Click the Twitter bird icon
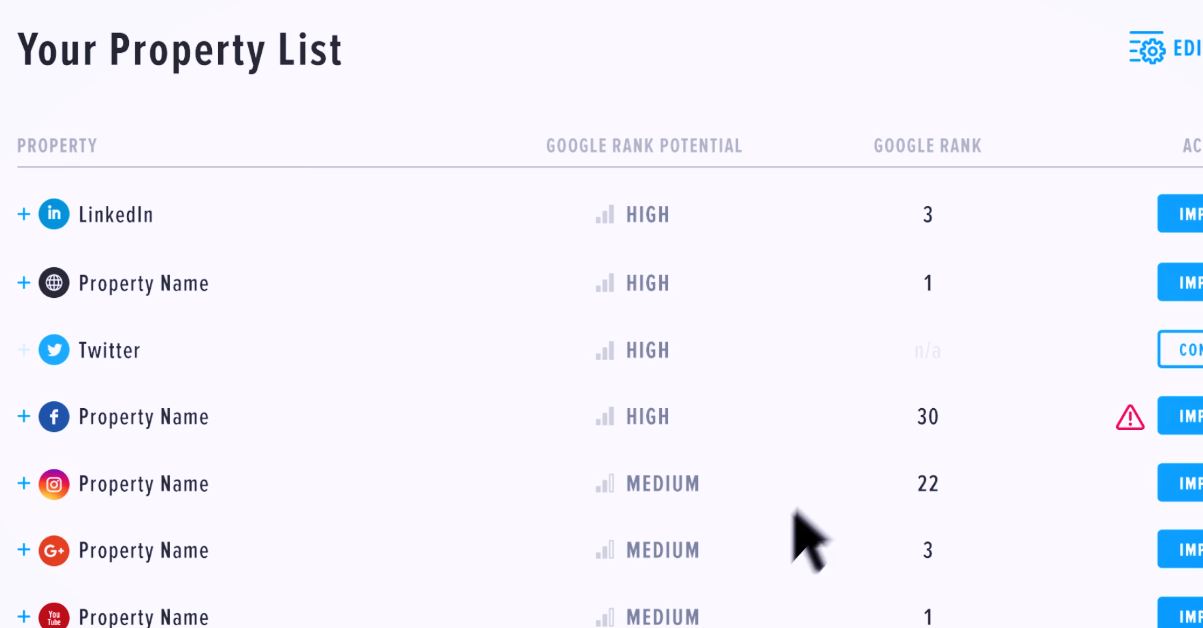 [x=54, y=350]
